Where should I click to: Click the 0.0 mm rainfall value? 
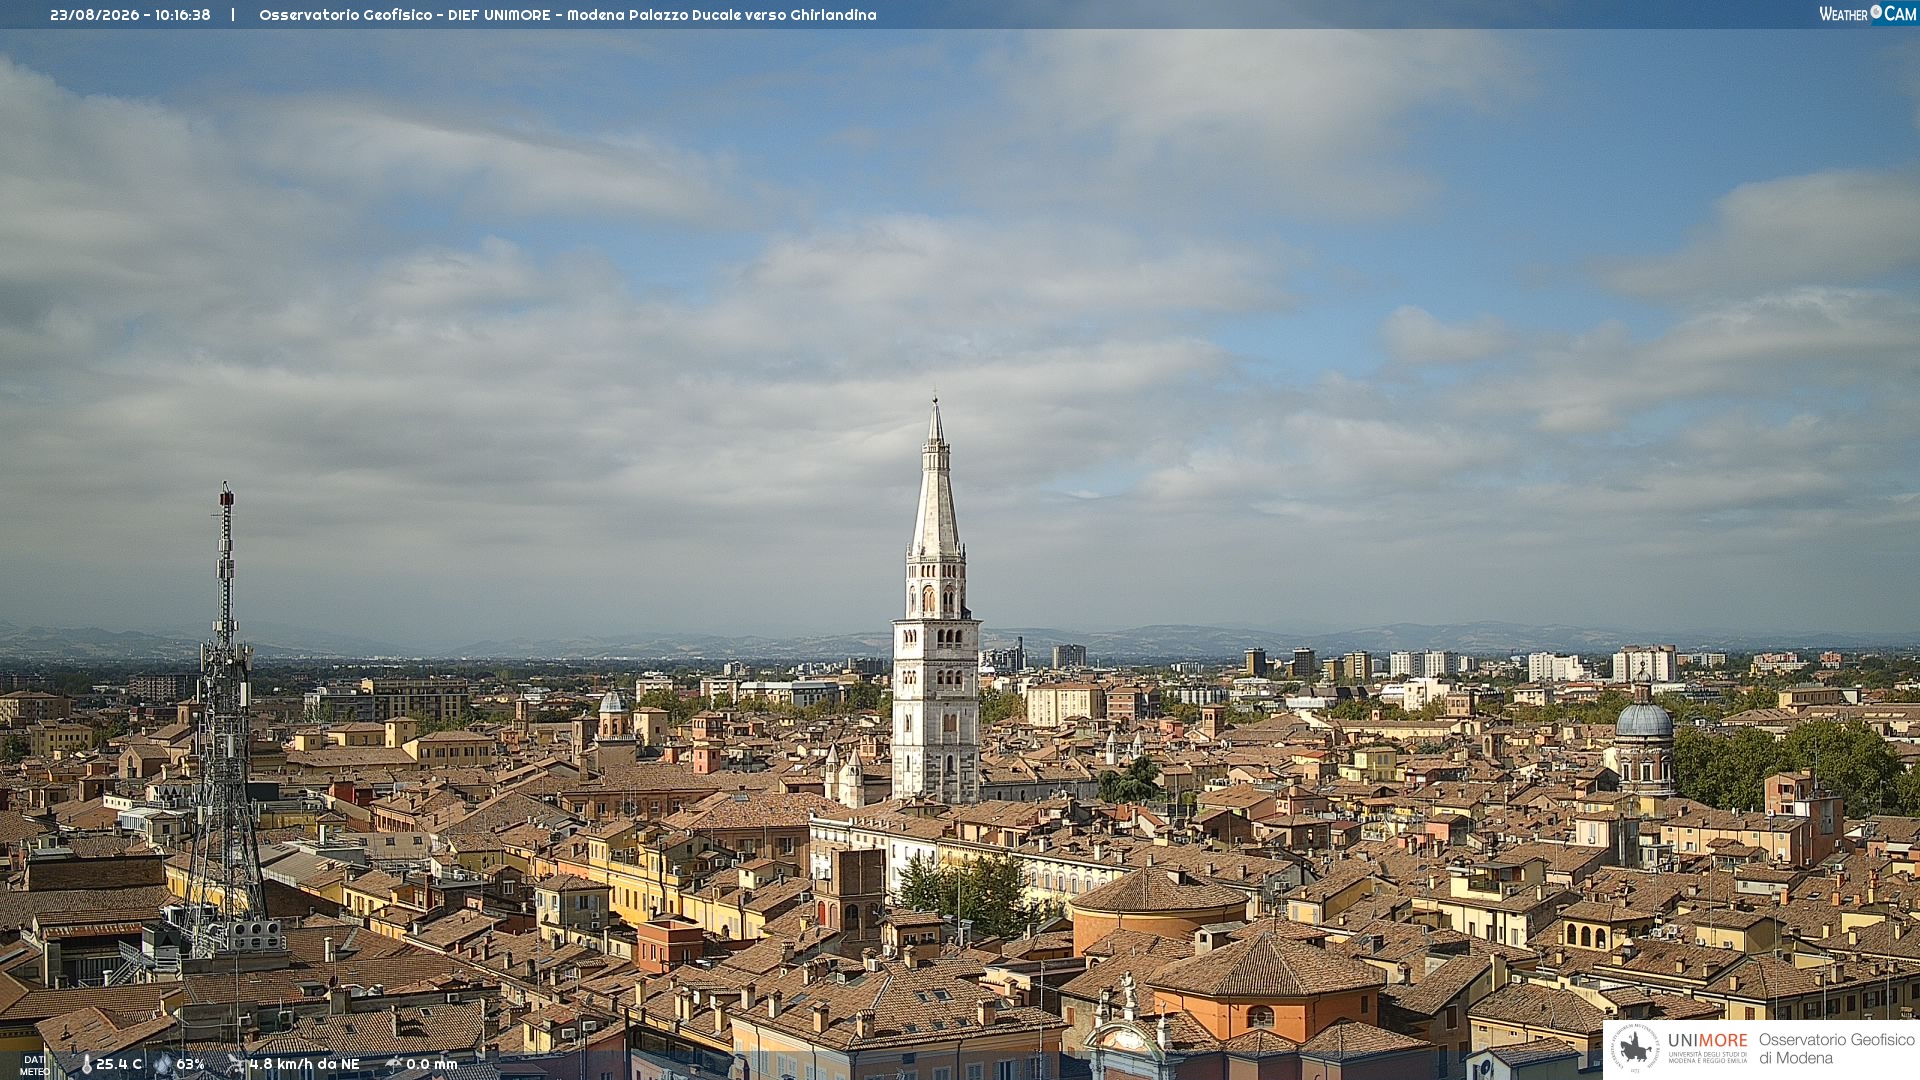click(432, 1064)
